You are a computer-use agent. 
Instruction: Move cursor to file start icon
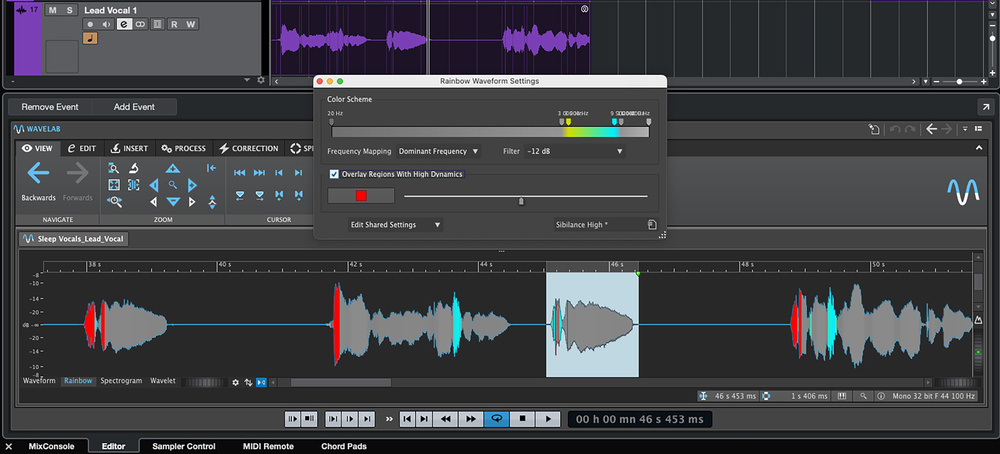pyautogui.click(x=240, y=173)
